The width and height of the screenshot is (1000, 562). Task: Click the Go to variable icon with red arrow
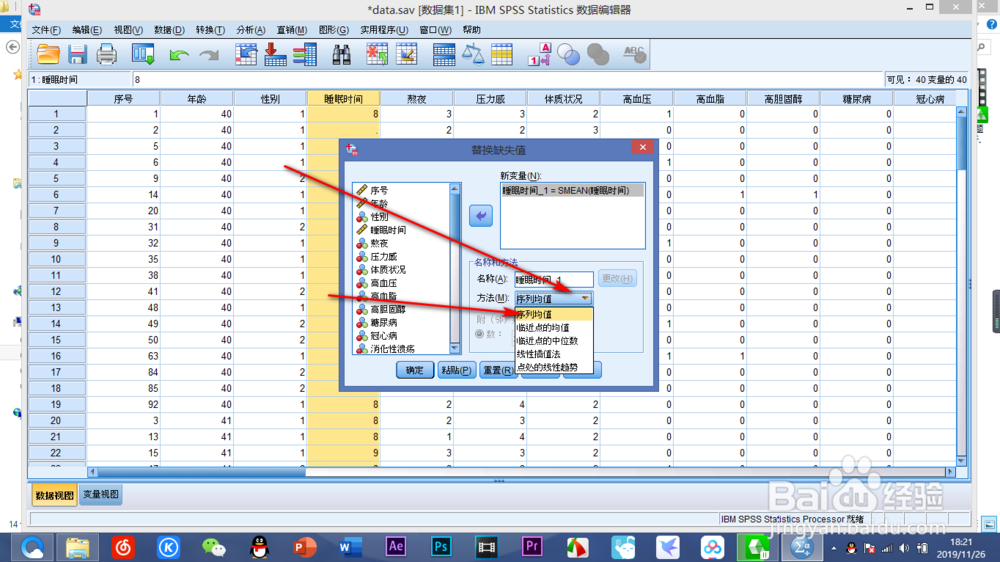275,55
